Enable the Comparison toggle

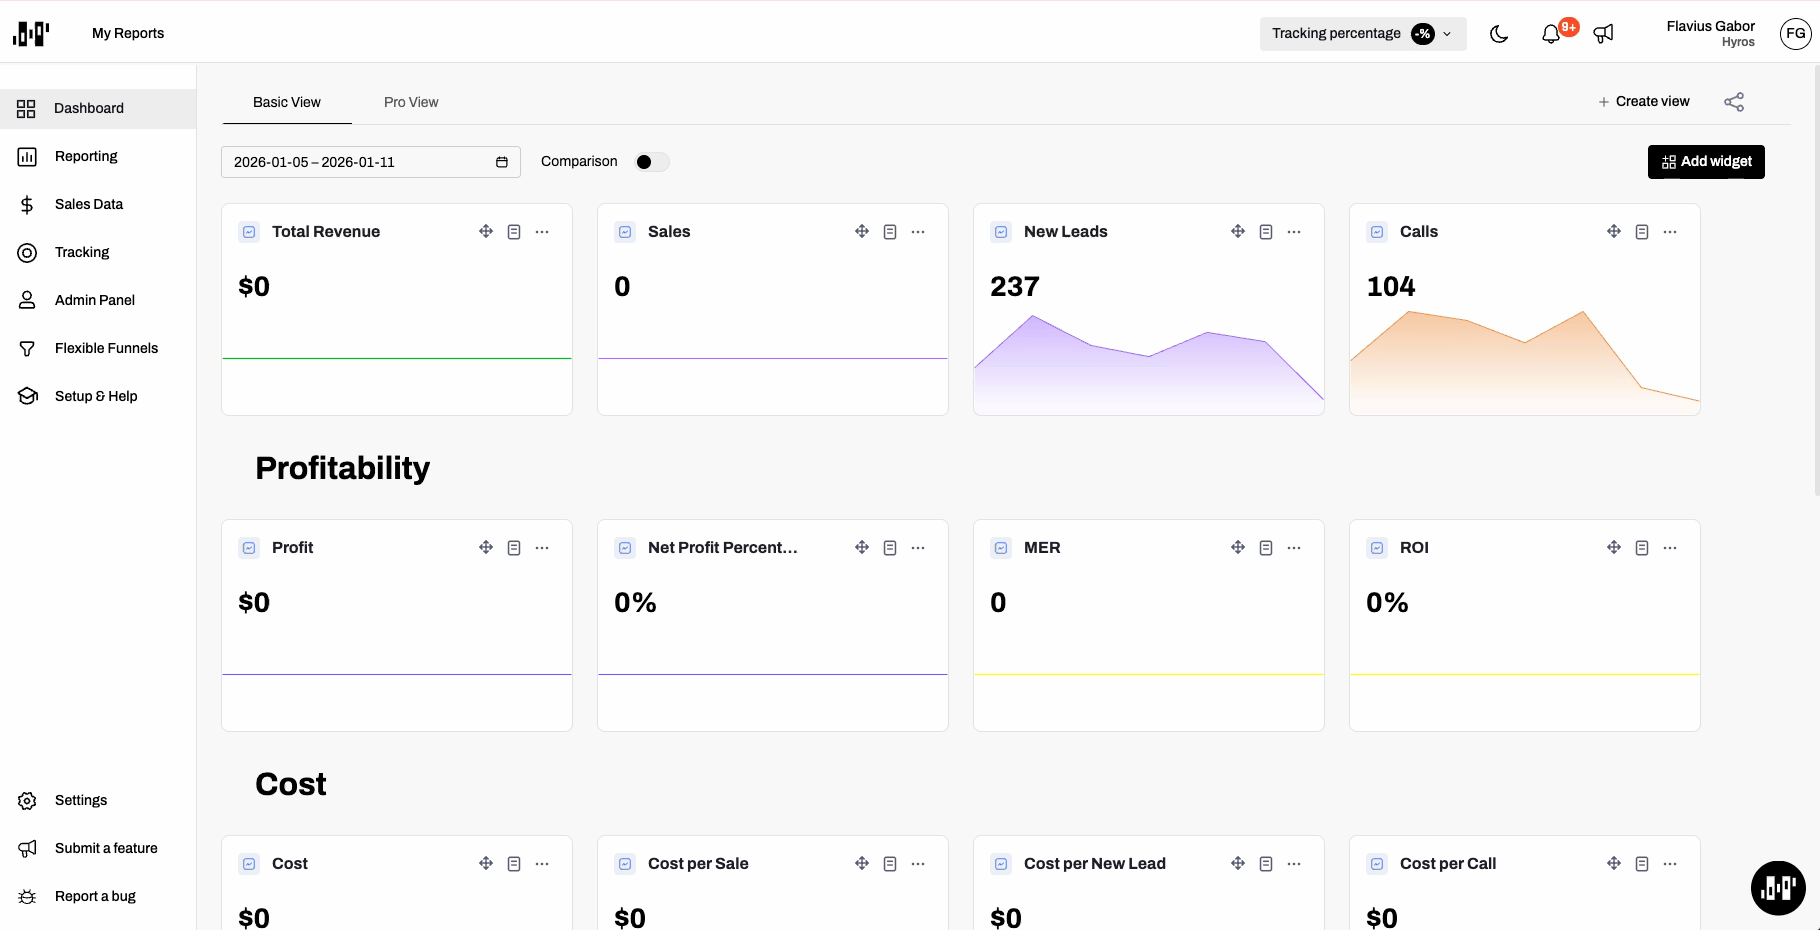pos(651,162)
